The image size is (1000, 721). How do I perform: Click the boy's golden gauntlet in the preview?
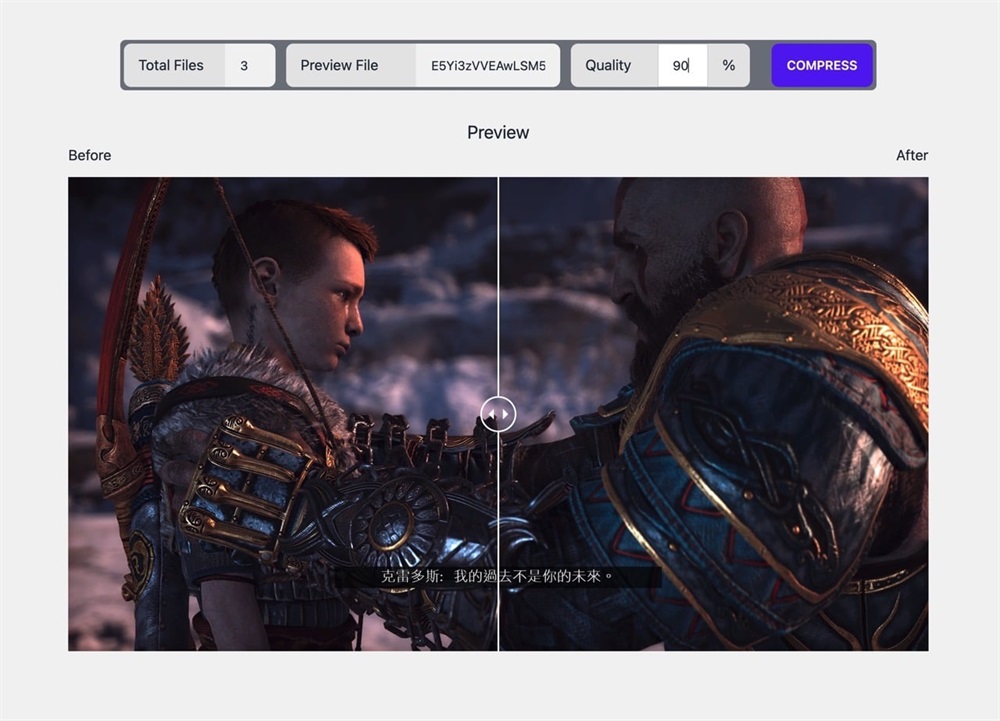tap(235, 480)
